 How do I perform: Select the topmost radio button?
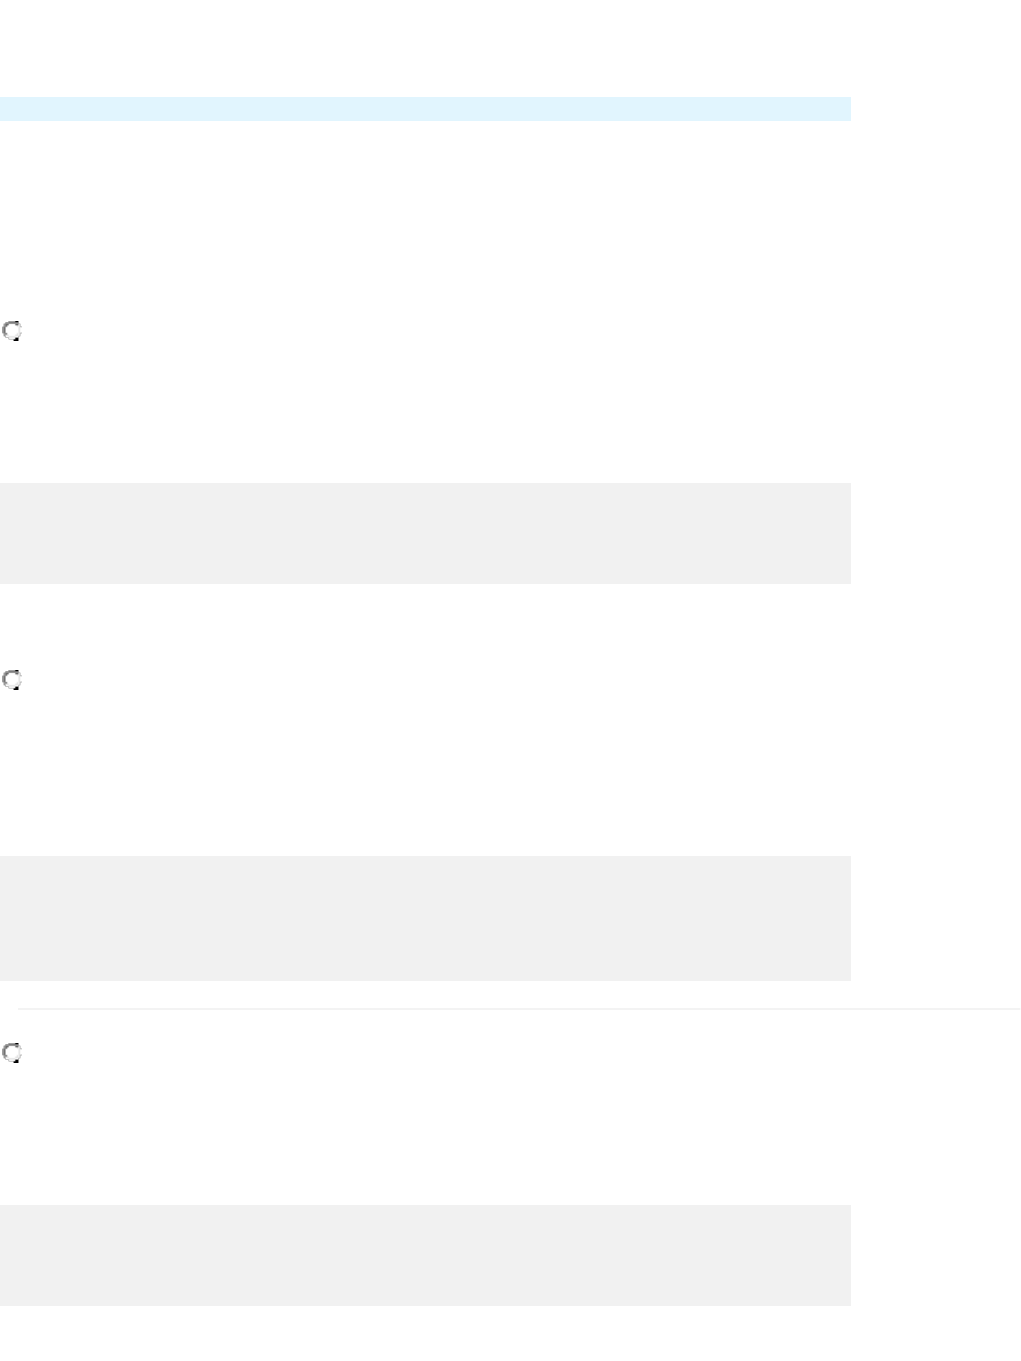pos(12,331)
